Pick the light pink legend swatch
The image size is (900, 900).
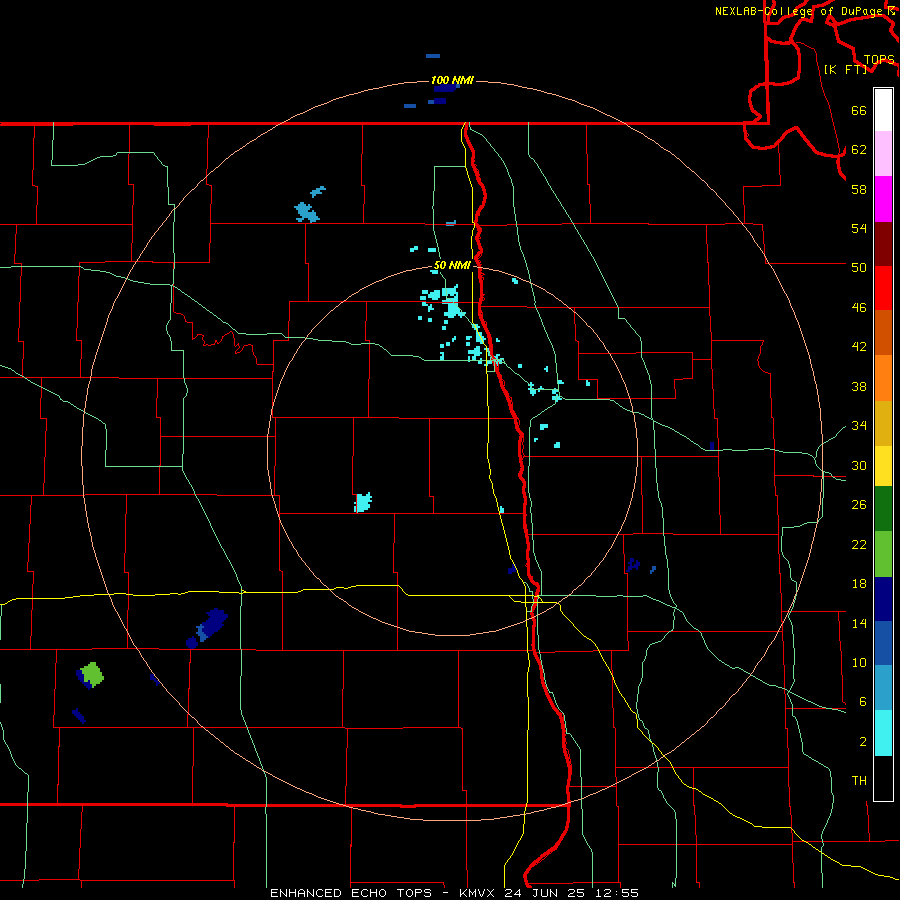click(883, 154)
